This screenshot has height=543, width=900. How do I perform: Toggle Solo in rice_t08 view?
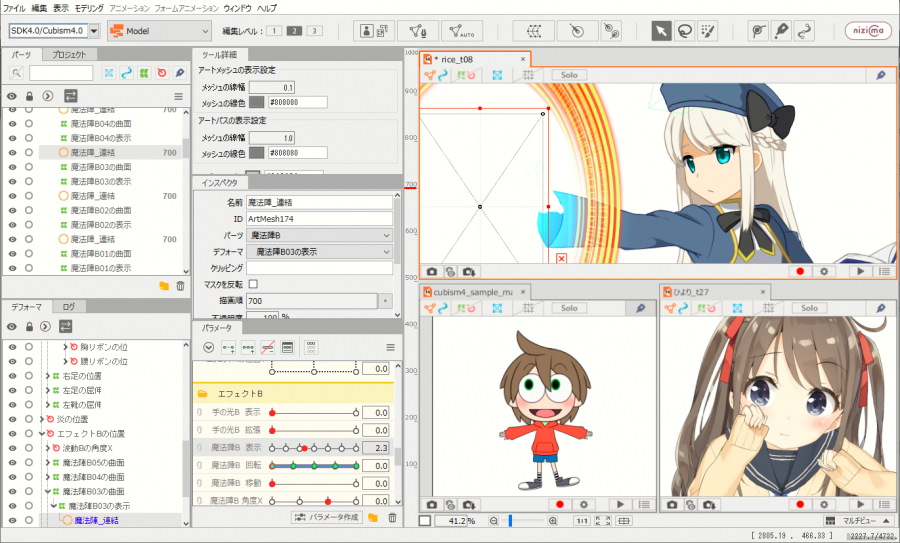pyautogui.click(x=569, y=75)
